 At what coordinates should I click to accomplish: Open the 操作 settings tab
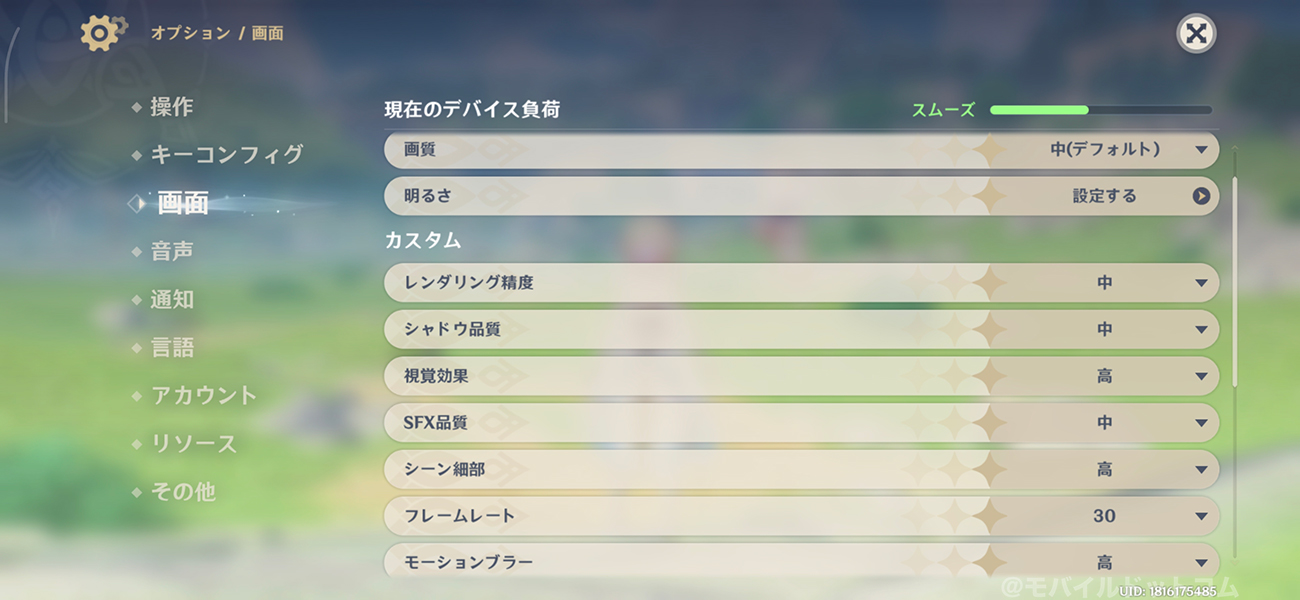[x=172, y=107]
